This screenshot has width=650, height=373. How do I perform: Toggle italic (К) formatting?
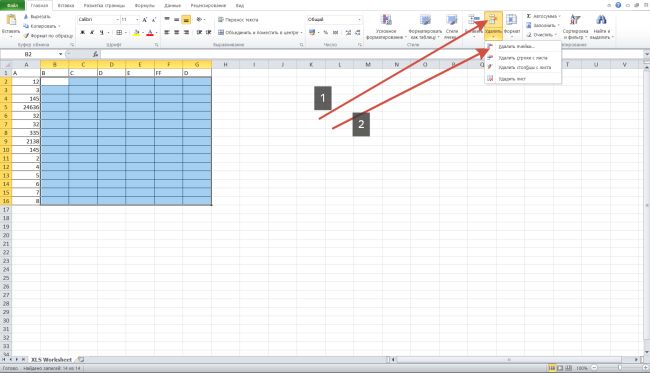[x=92, y=32]
